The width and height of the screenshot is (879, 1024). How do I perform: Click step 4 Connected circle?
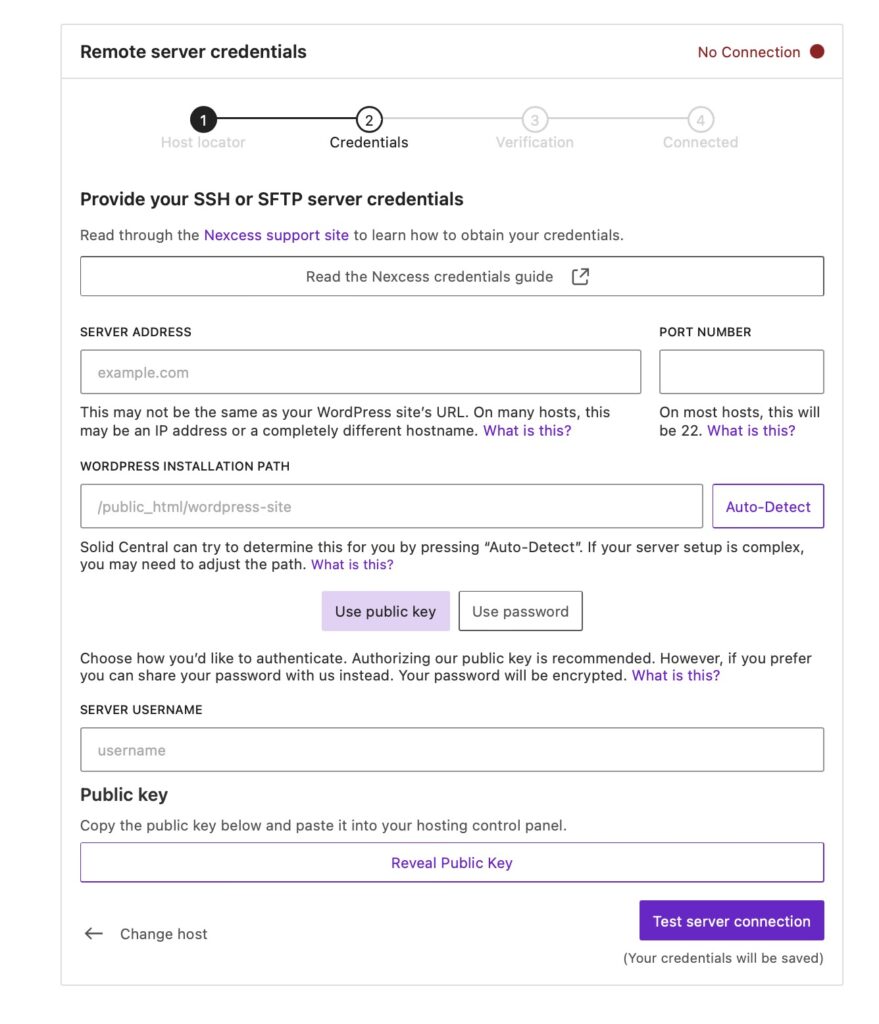[x=701, y=121]
